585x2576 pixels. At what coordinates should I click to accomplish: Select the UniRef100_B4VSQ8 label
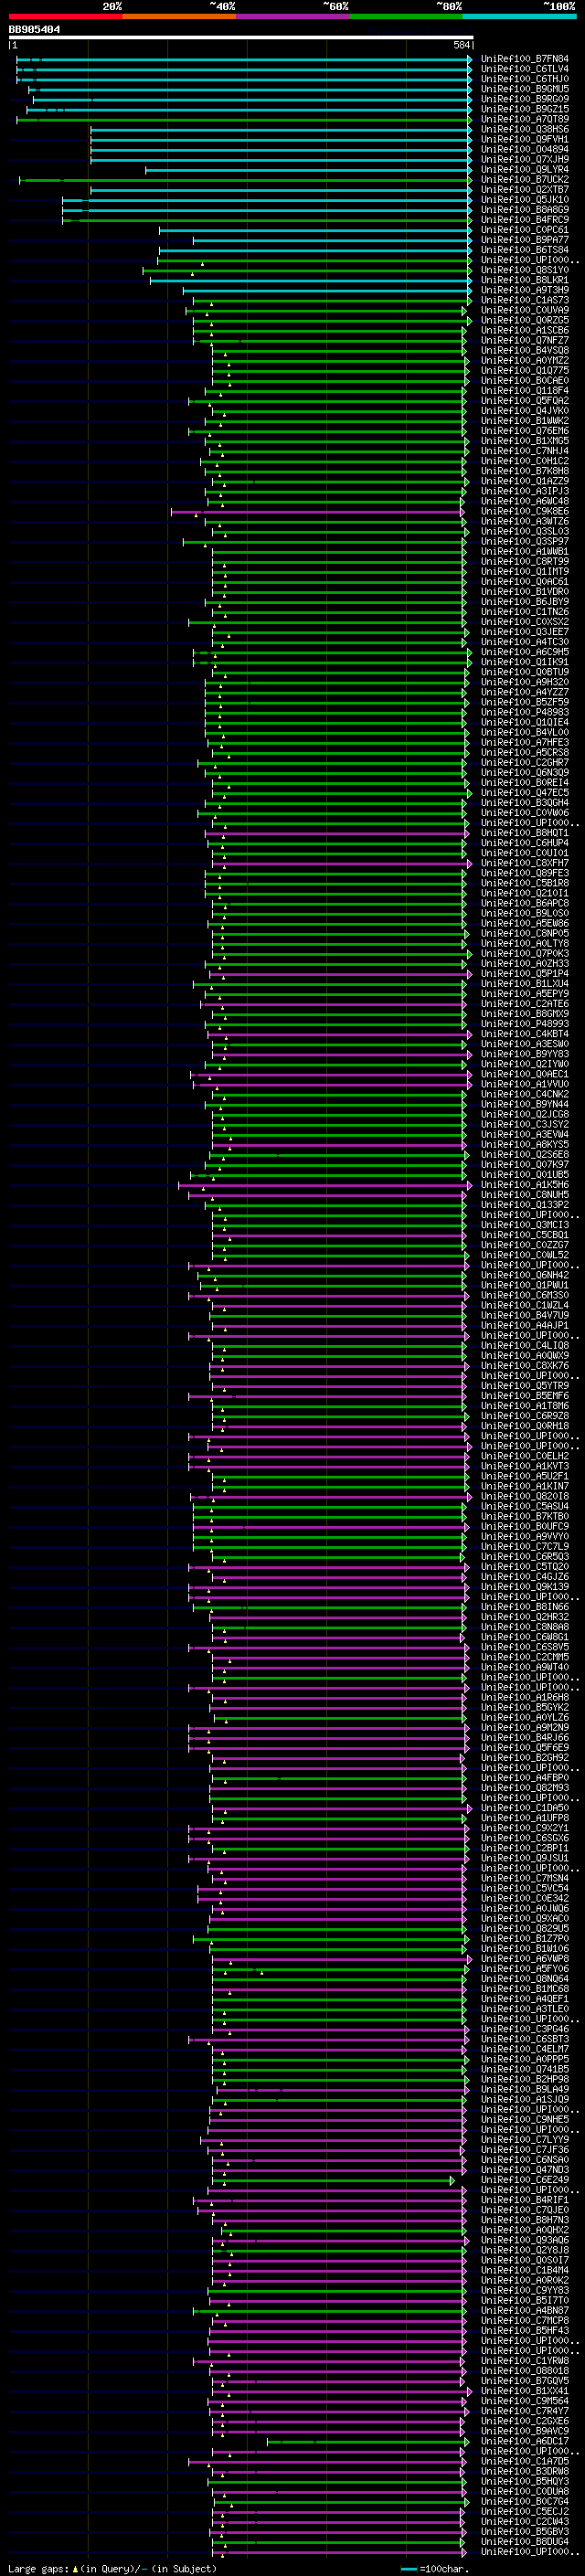click(525, 350)
